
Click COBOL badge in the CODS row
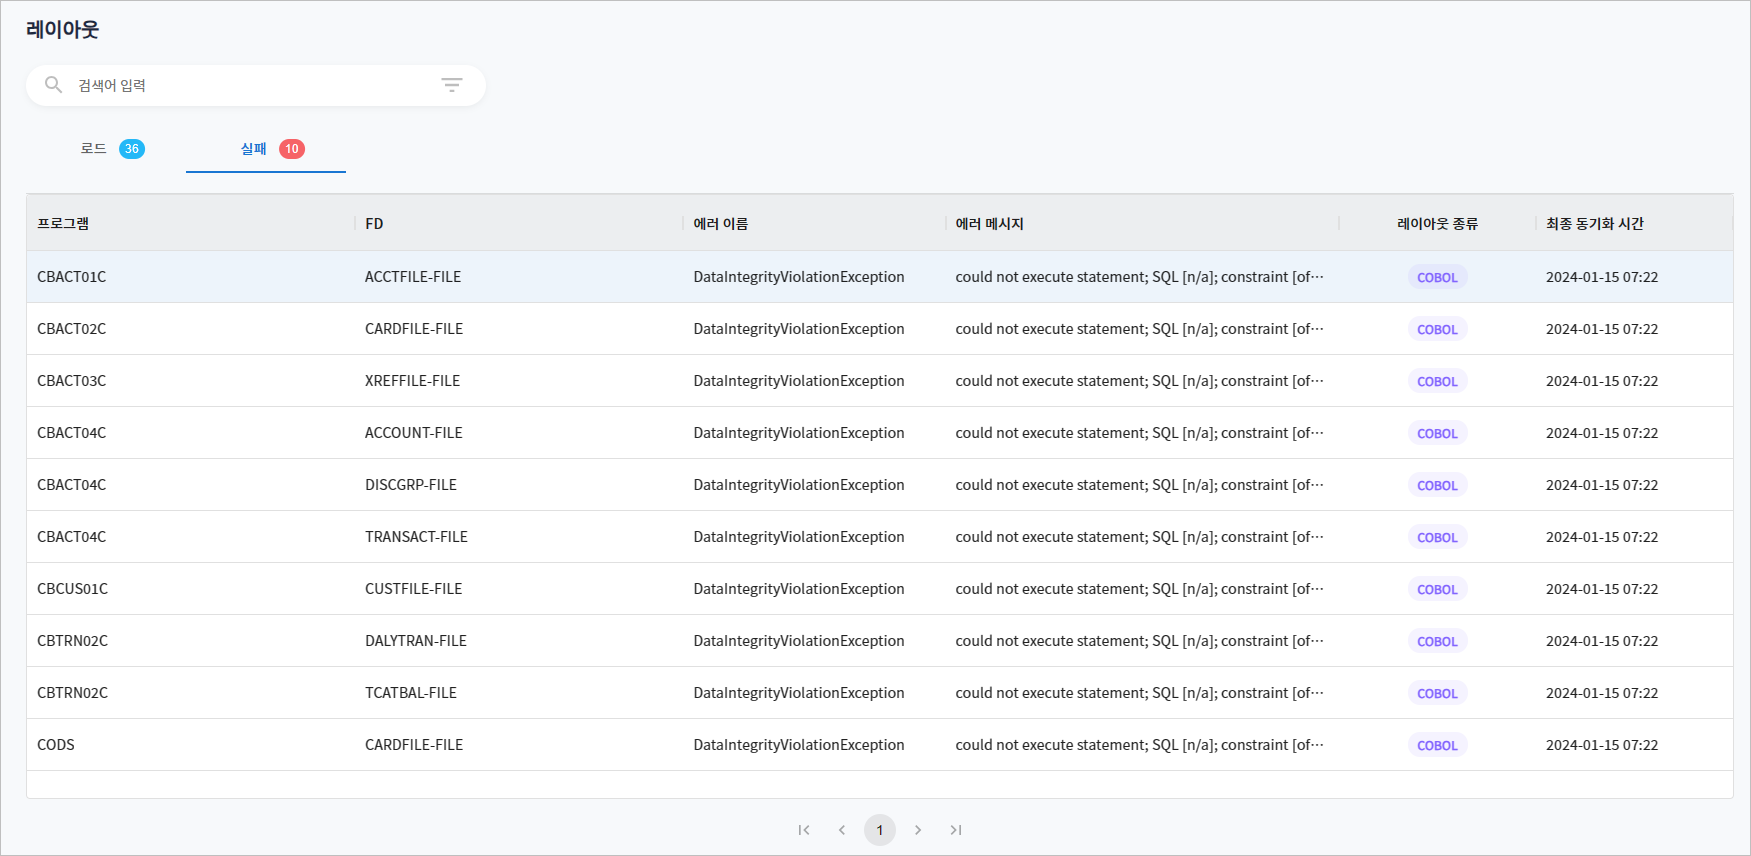tap(1437, 745)
